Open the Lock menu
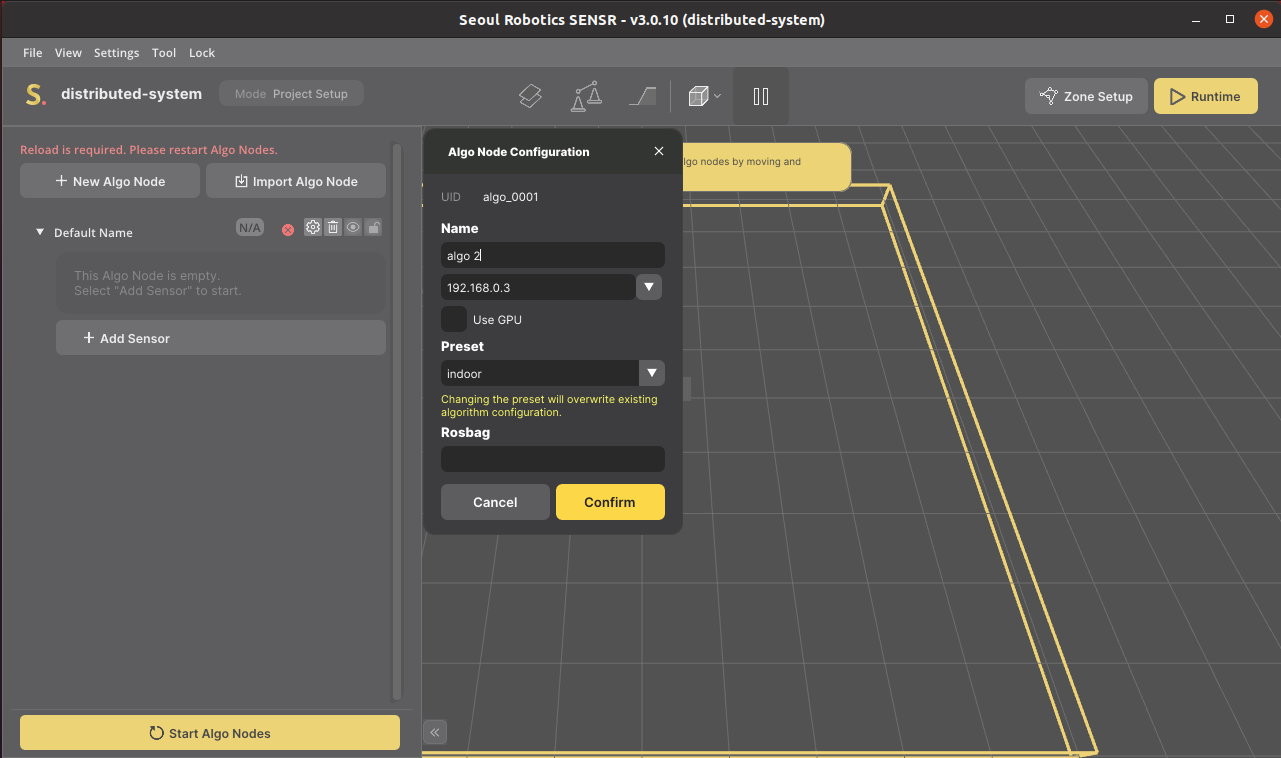Image resolution: width=1281 pixels, height=758 pixels. (x=202, y=53)
